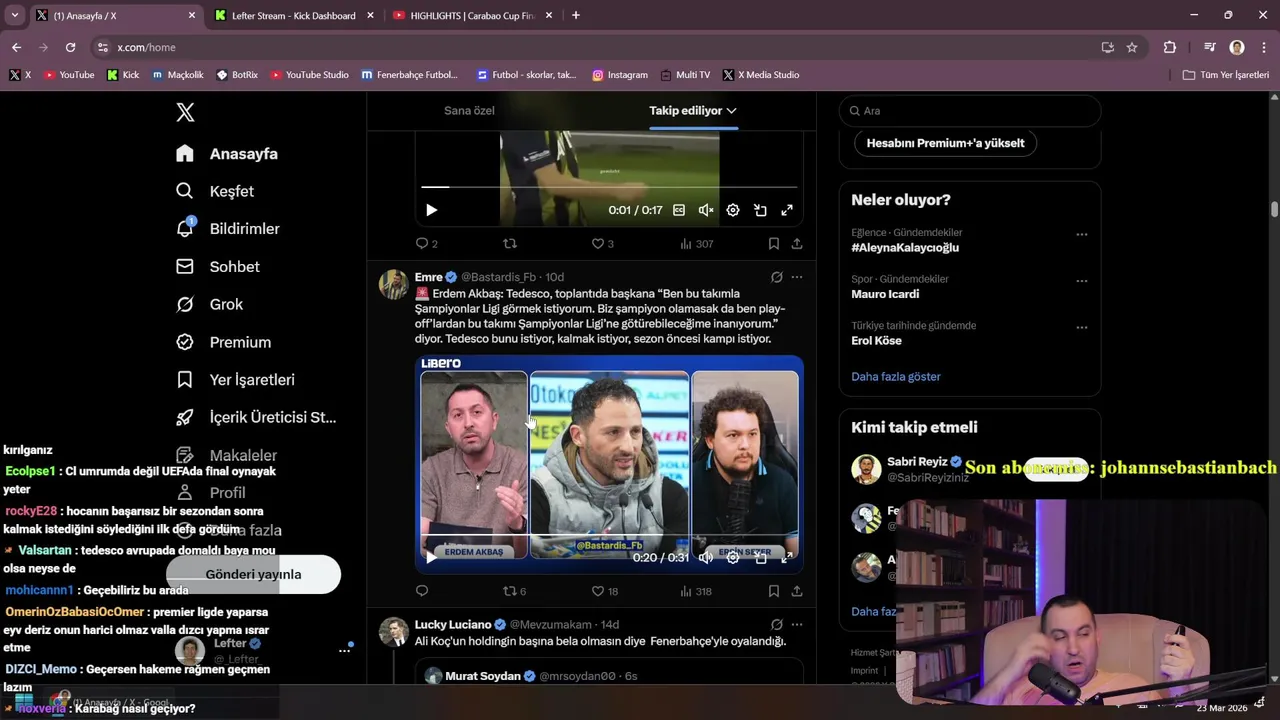Open Sabri Reyiz suggested profile

(x=917, y=461)
